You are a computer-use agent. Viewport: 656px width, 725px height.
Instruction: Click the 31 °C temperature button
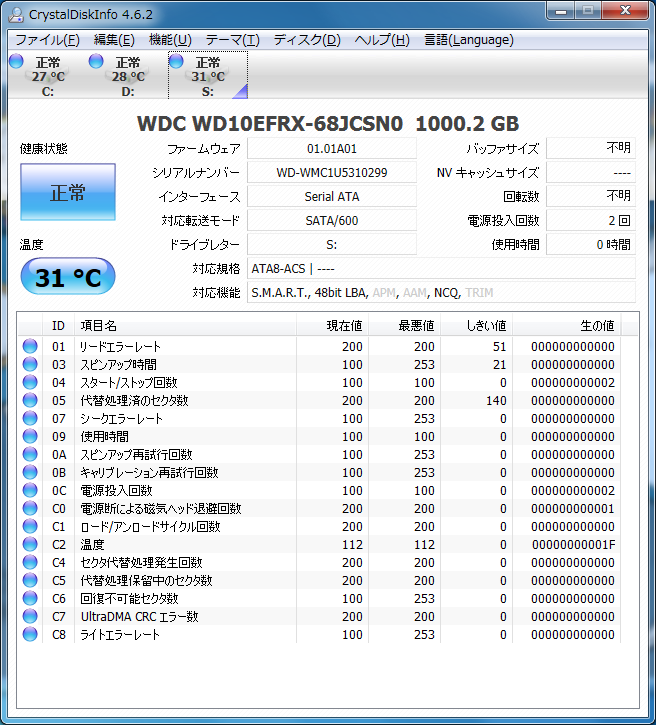(68, 278)
